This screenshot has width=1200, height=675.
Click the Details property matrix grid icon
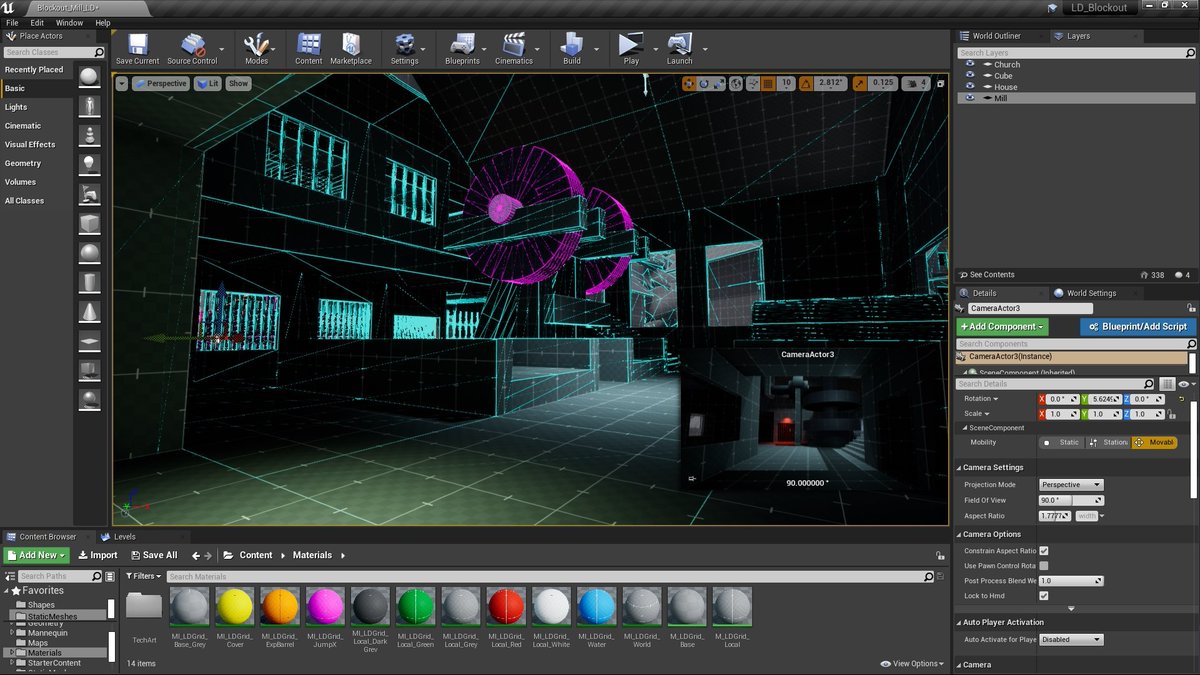click(x=1167, y=384)
